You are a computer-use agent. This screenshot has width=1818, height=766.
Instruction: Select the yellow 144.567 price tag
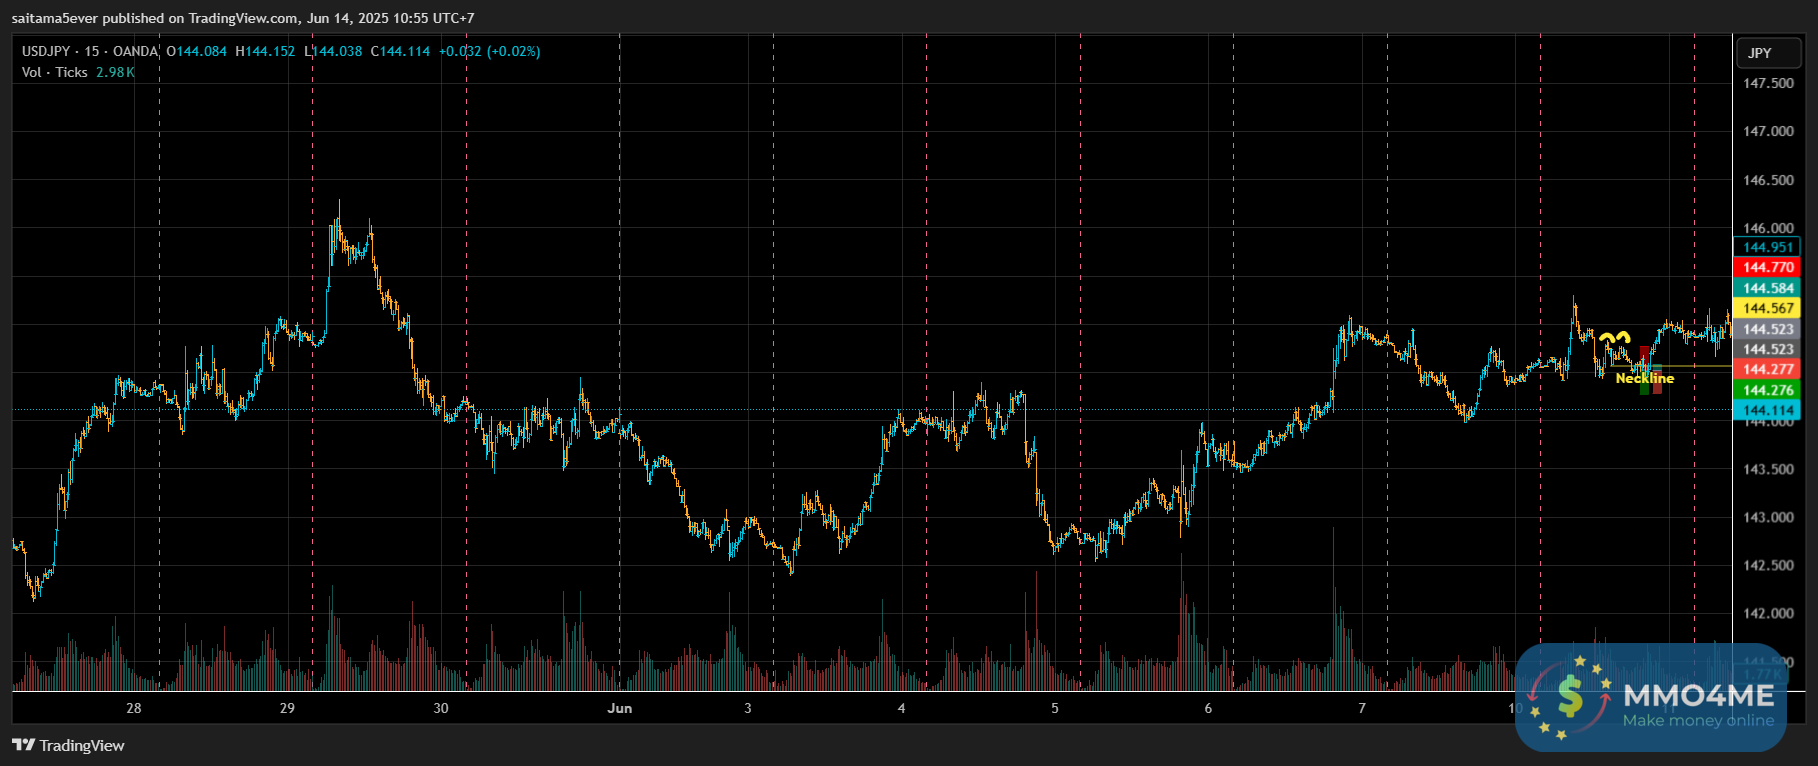point(1767,308)
